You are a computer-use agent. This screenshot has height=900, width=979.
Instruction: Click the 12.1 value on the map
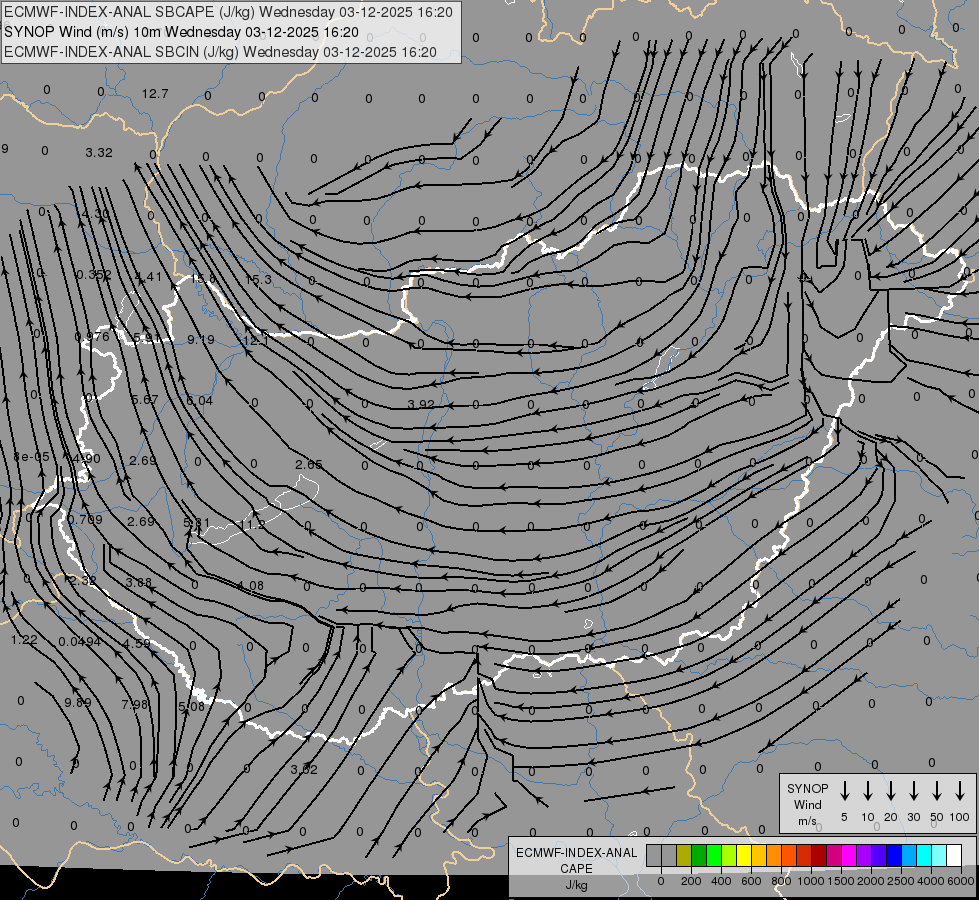(x=255, y=341)
